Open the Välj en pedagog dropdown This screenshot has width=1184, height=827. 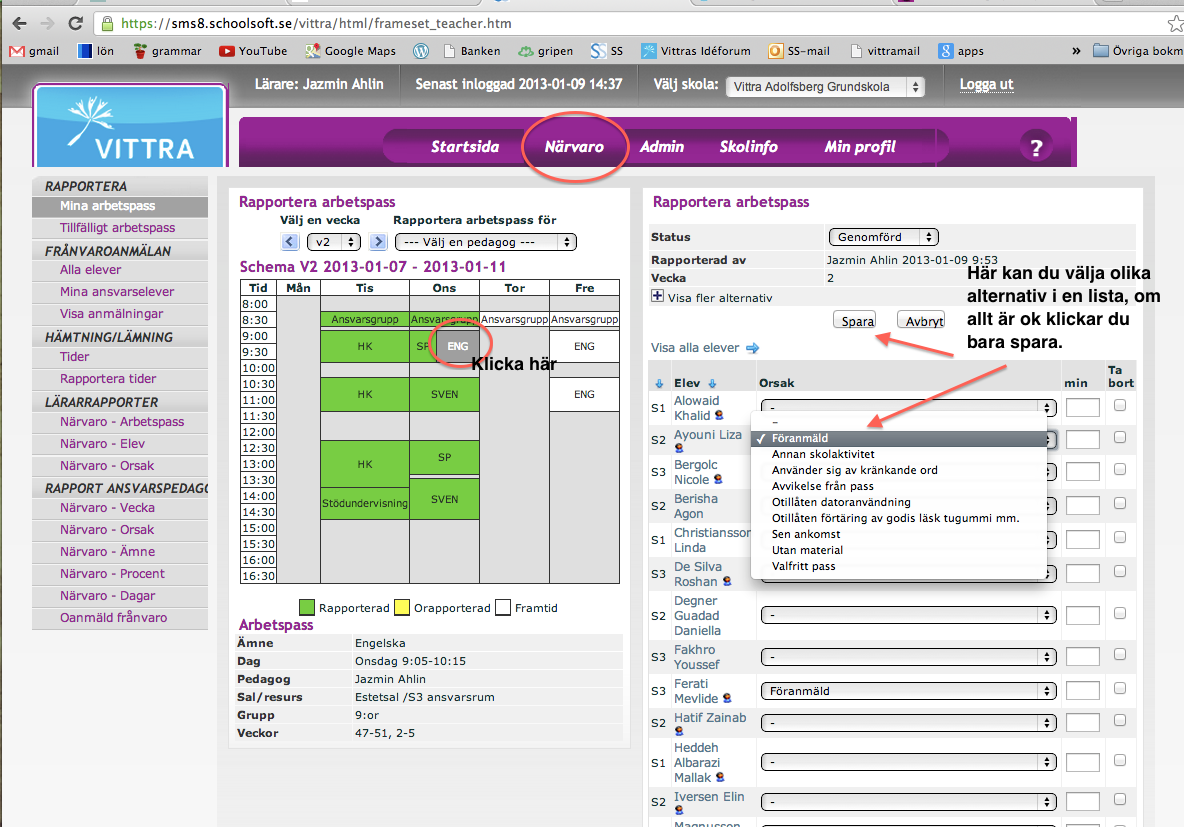coord(486,242)
